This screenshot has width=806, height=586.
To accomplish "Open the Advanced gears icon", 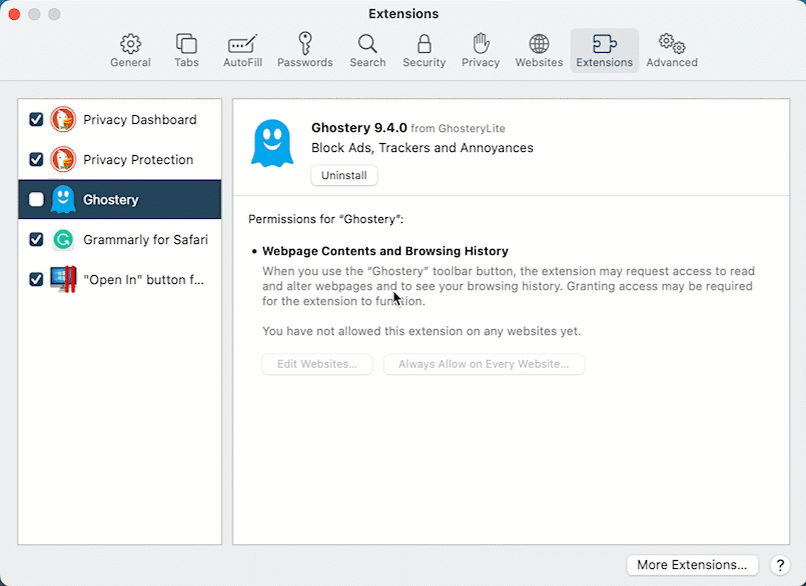I will 672,44.
